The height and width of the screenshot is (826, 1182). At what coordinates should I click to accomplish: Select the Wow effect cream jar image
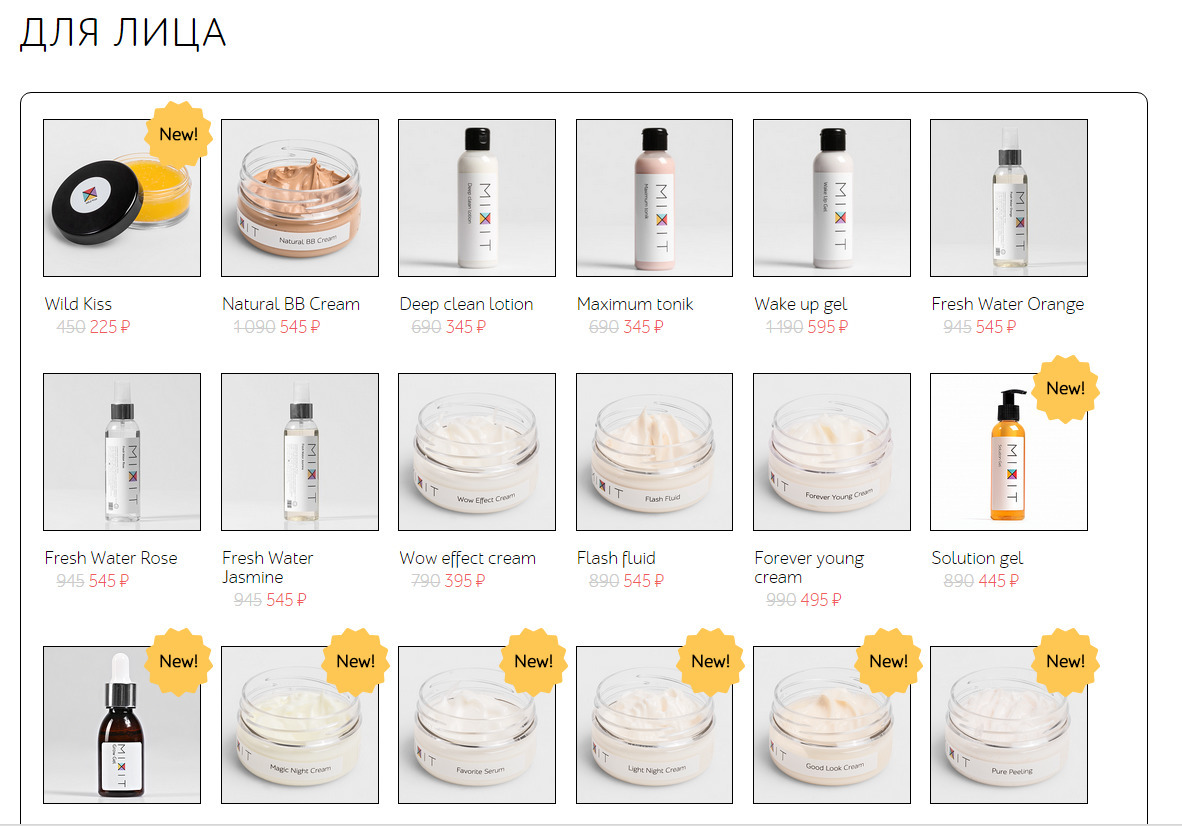[477, 452]
